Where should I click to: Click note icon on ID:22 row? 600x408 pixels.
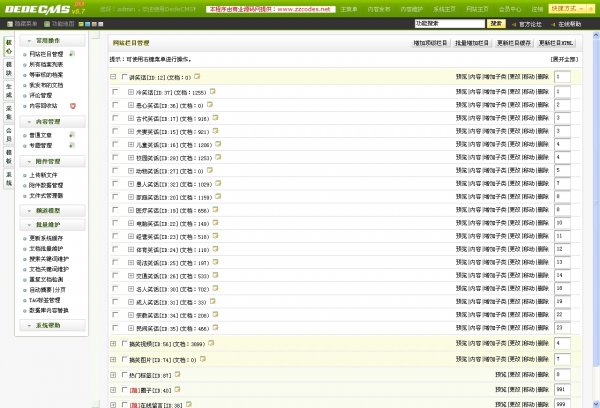[x=215, y=222]
